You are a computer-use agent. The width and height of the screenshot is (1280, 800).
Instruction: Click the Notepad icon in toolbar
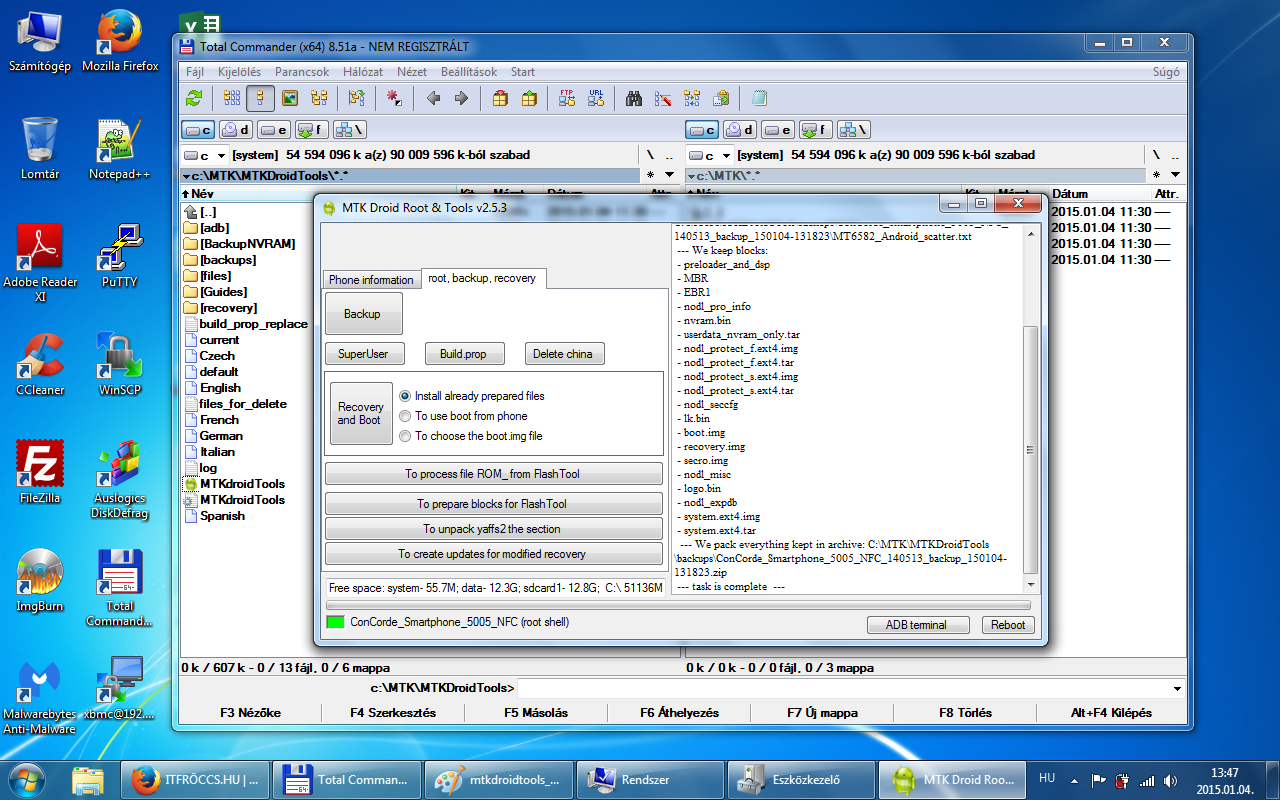point(758,98)
